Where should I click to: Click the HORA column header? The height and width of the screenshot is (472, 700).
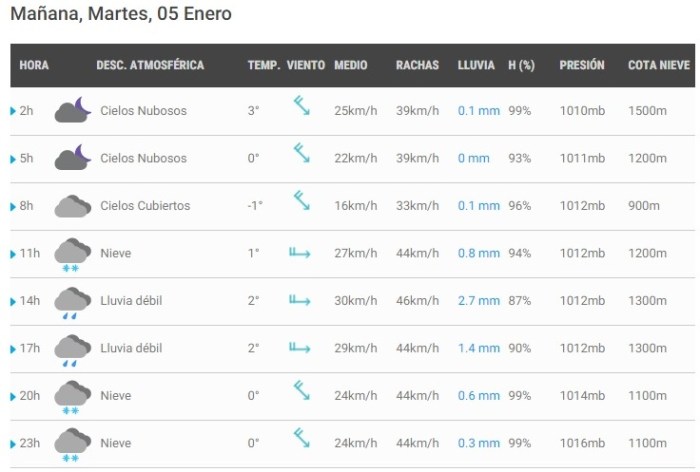pos(34,66)
